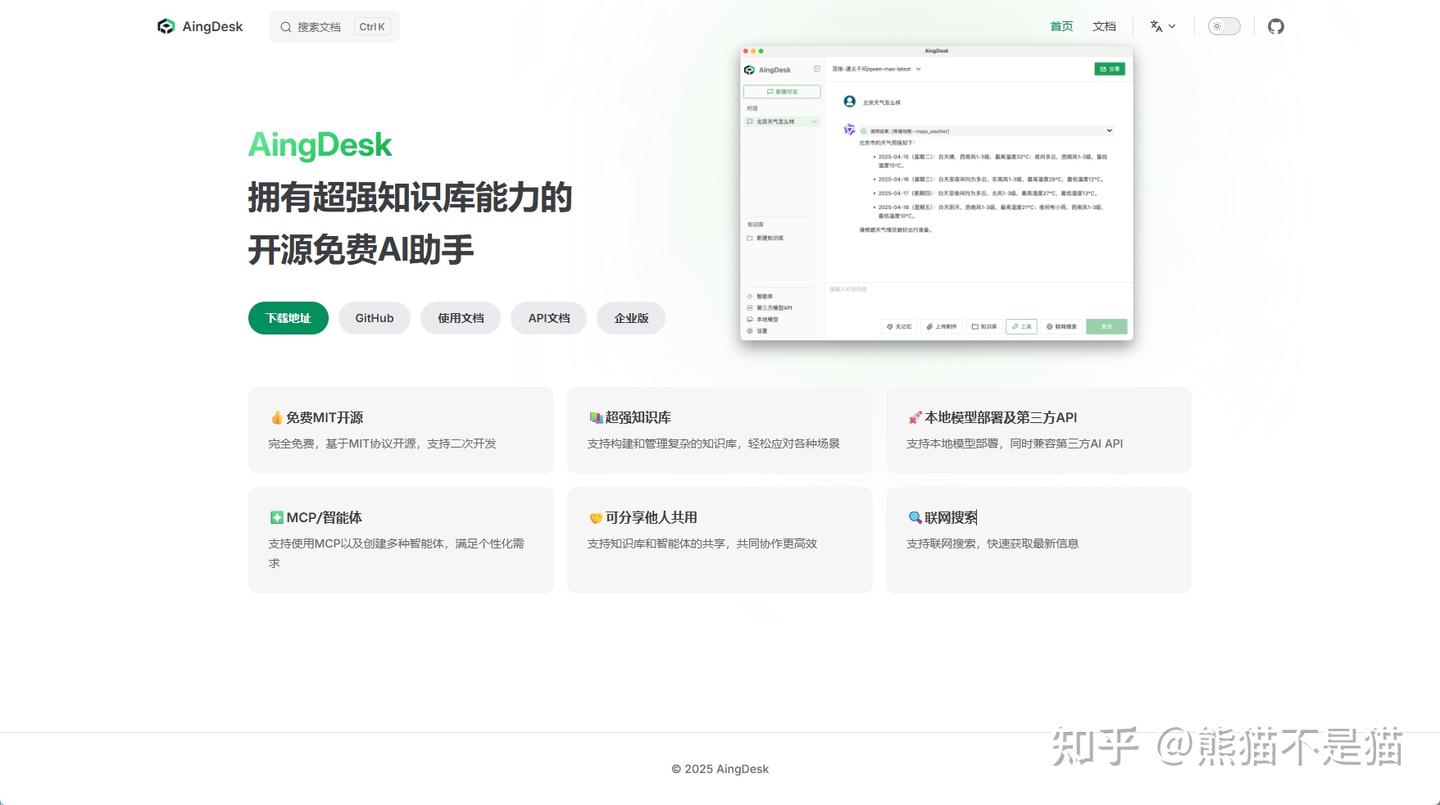This screenshot has height=805, width=1440.
Task: Open 第三方模型API from the sidebar
Action: click(768, 307)
